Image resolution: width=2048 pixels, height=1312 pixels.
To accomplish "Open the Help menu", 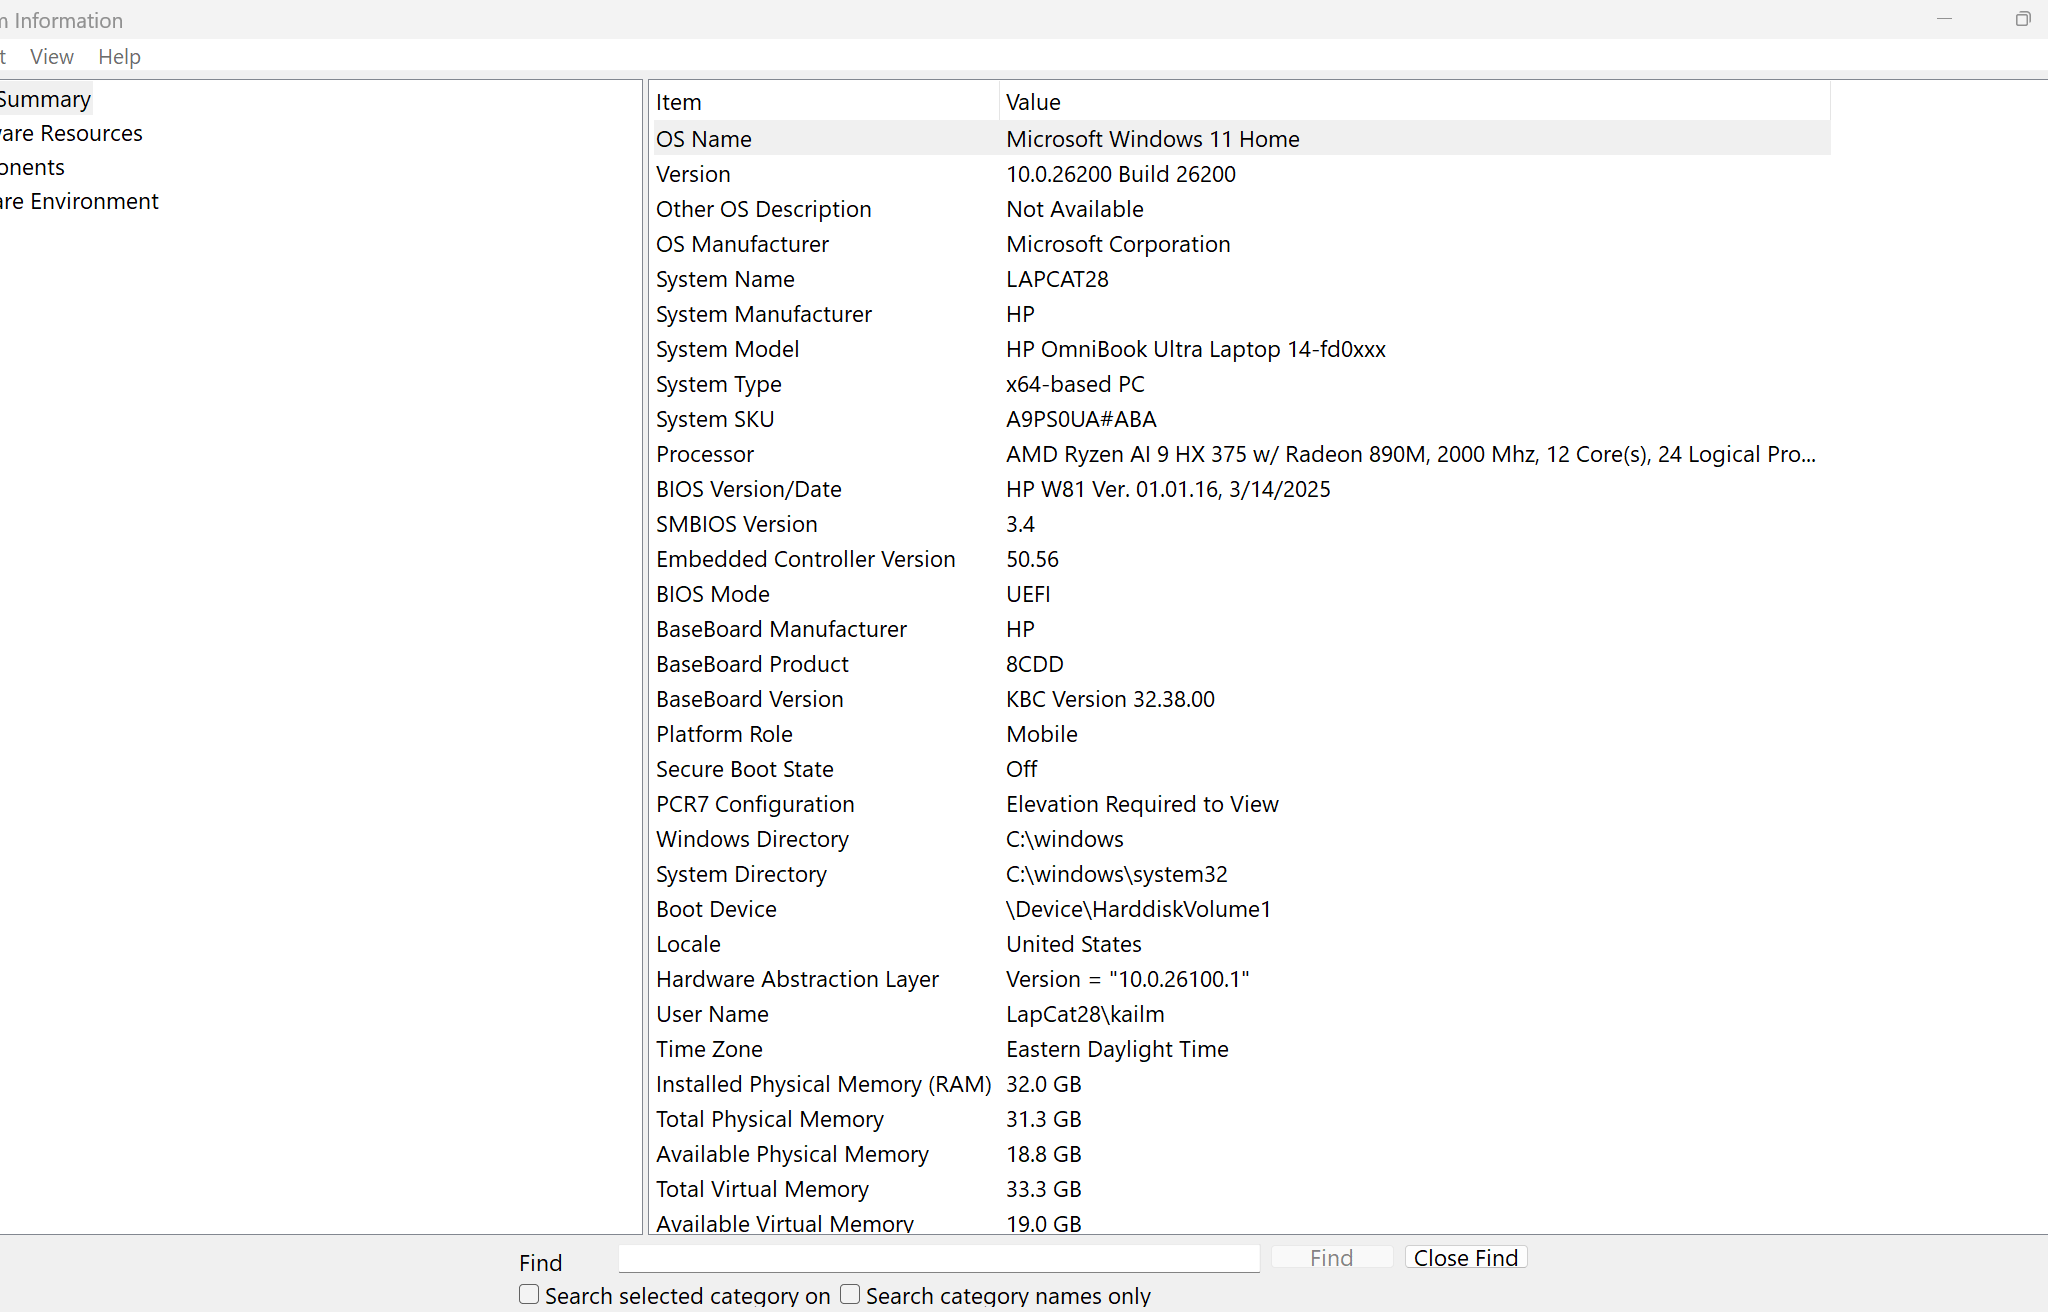I will click(119, 57).
